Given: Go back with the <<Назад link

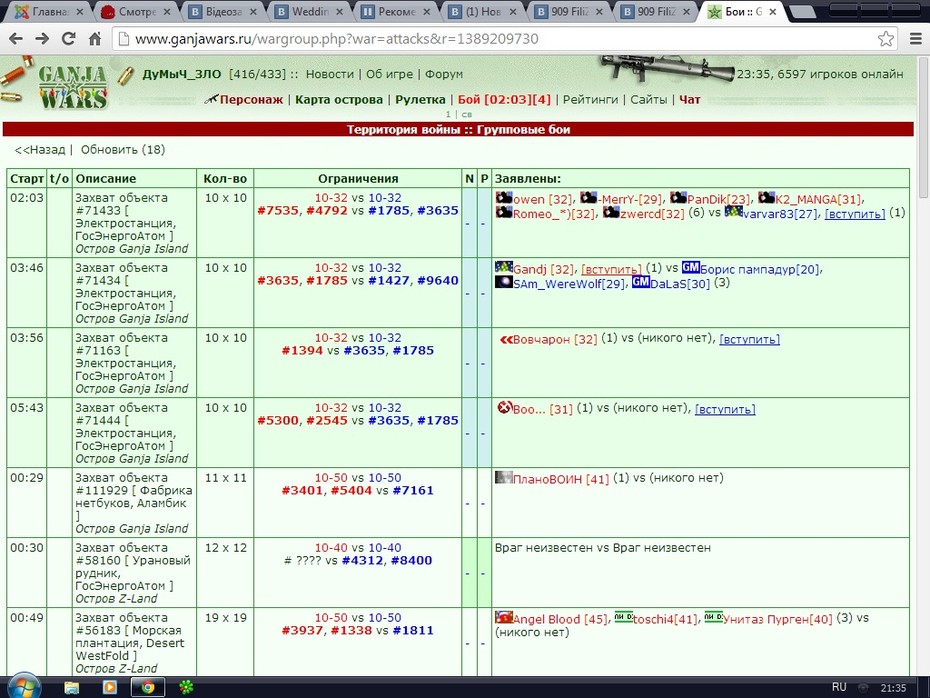Looking at the screenshot, I should [x=40, y=149].
